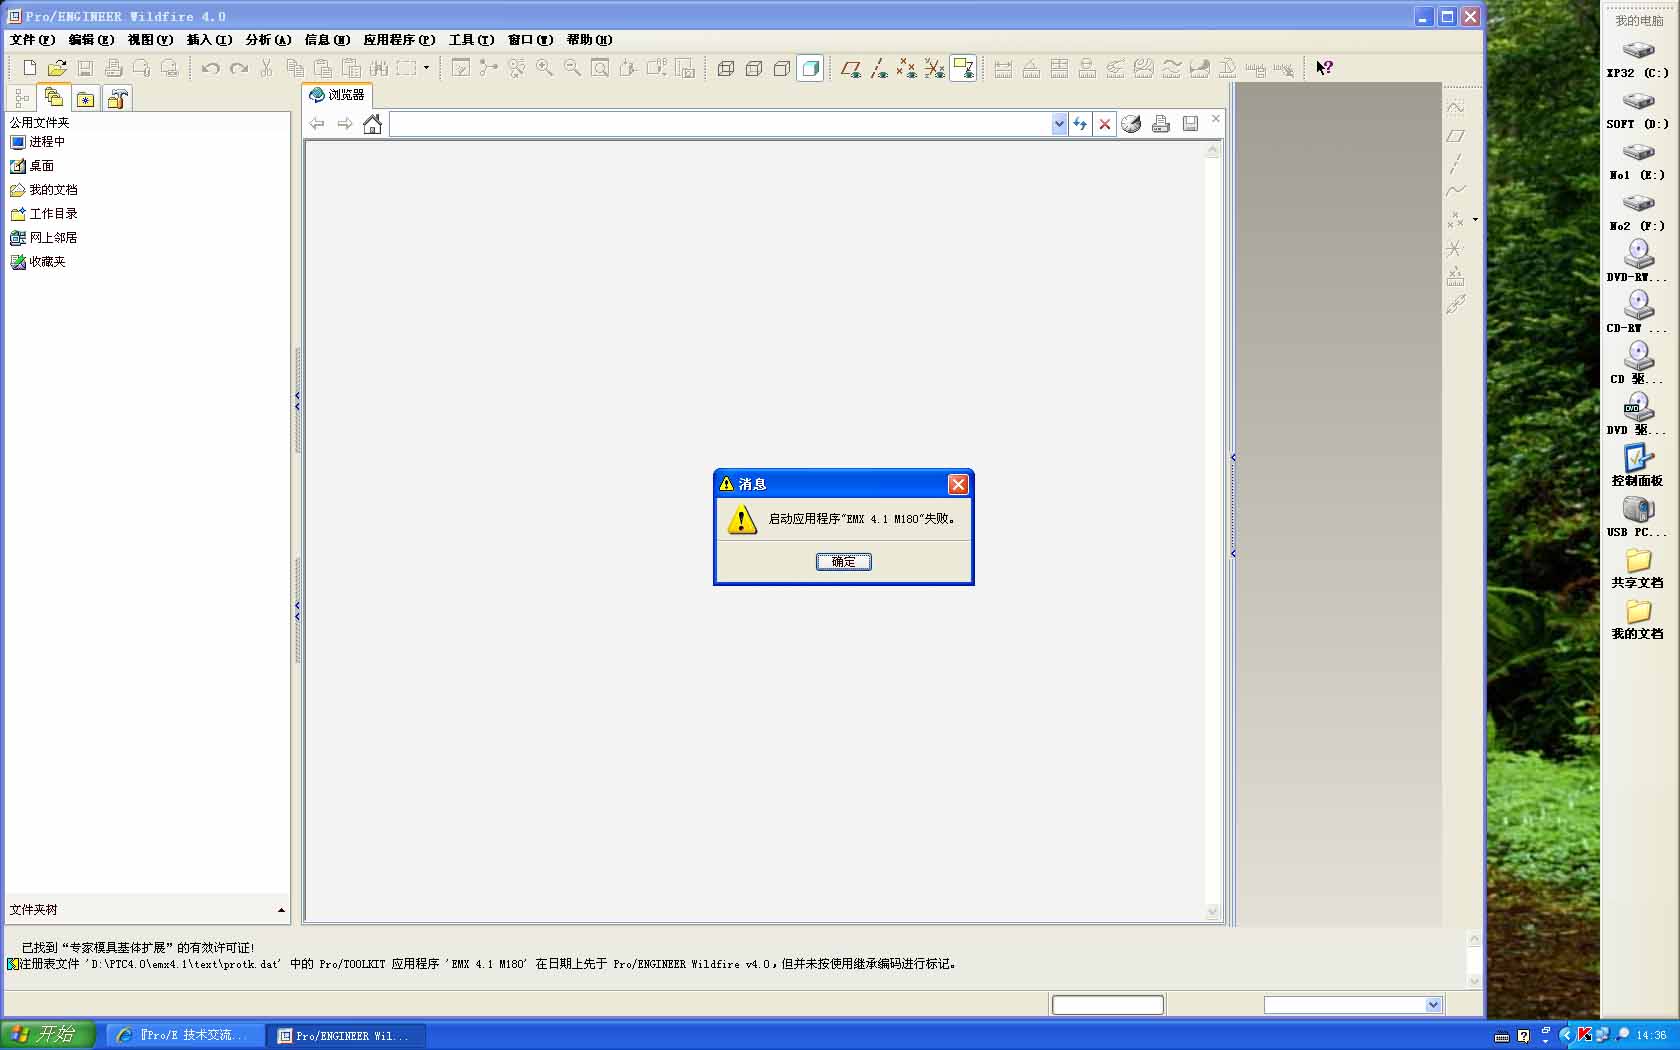Viewport: 1680px width, 1050px height.
Task: Open dropdown arrow beside the select-box toolbar icon
Action: [x=427, y=68]
